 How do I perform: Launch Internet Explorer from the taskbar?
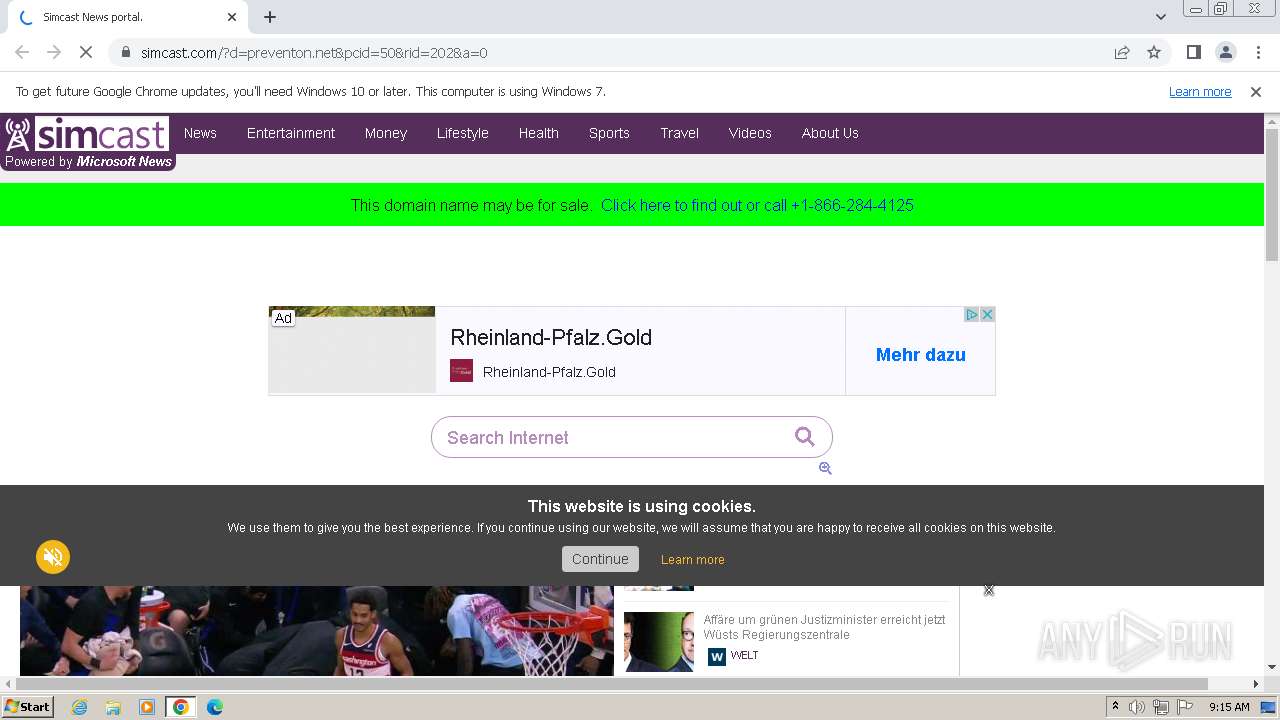(80, 707)
